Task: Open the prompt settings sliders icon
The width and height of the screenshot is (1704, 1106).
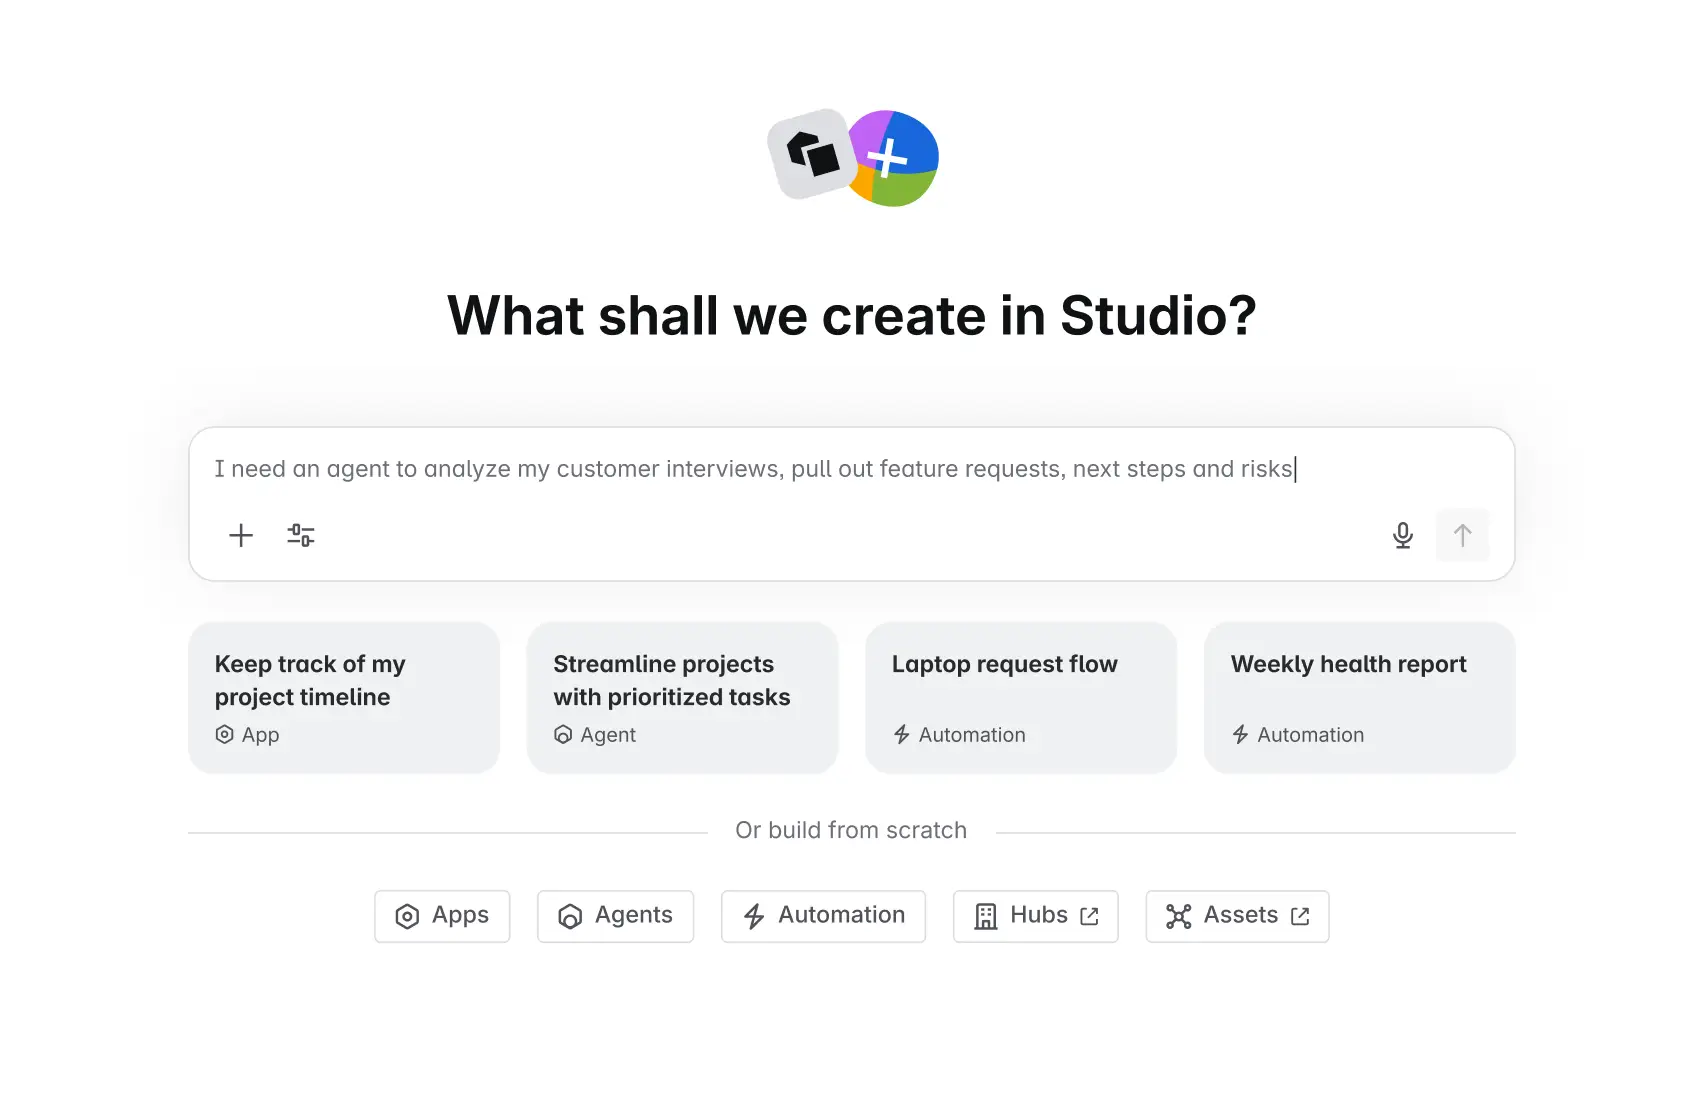Action: click(301, 535)
